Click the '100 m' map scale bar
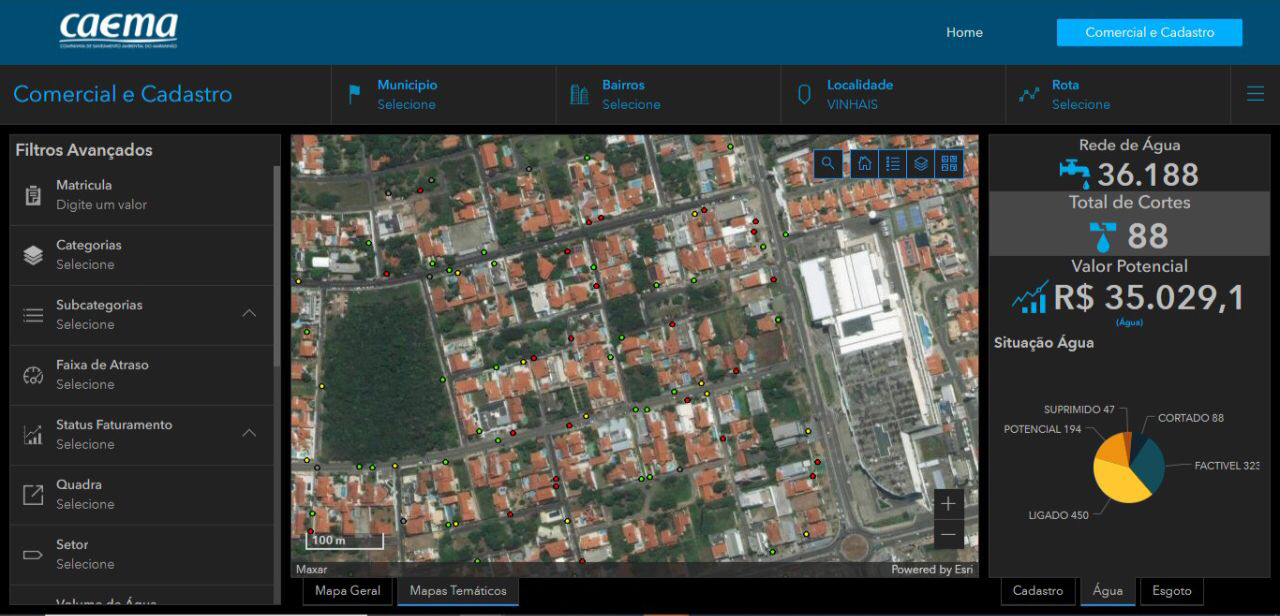 [344, 541]
